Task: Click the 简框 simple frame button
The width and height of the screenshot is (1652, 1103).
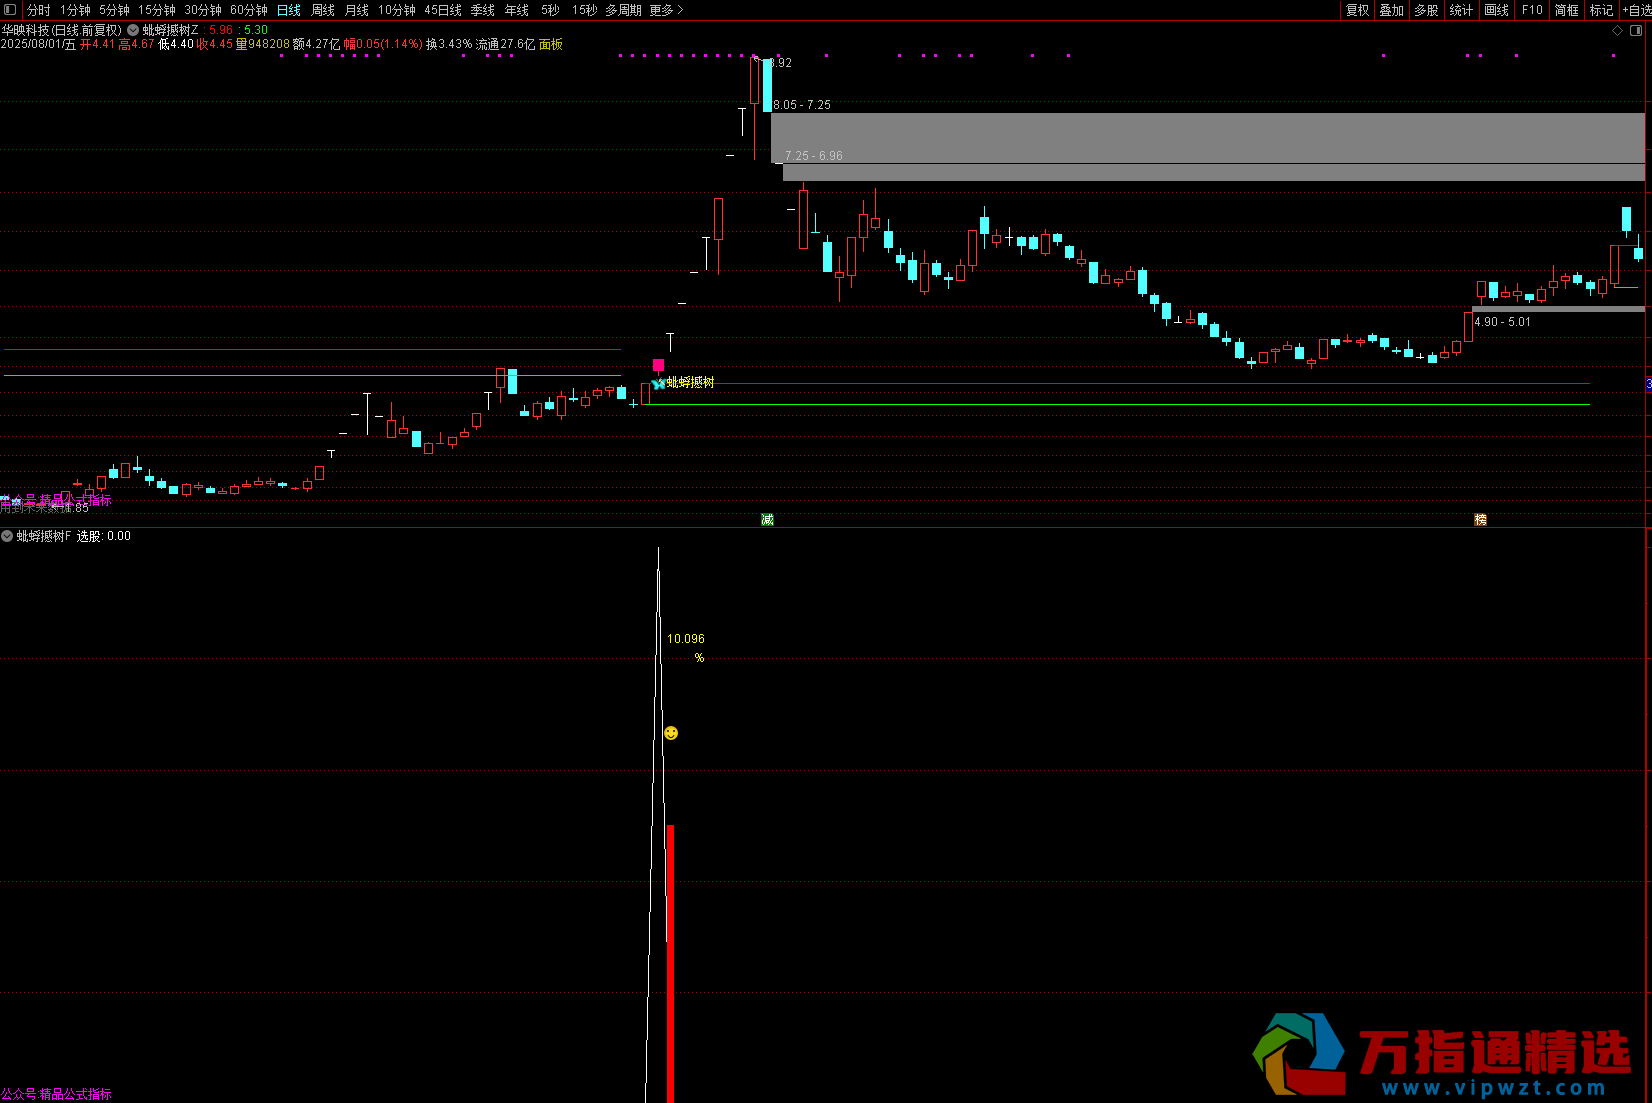Action: point(1567,10)
